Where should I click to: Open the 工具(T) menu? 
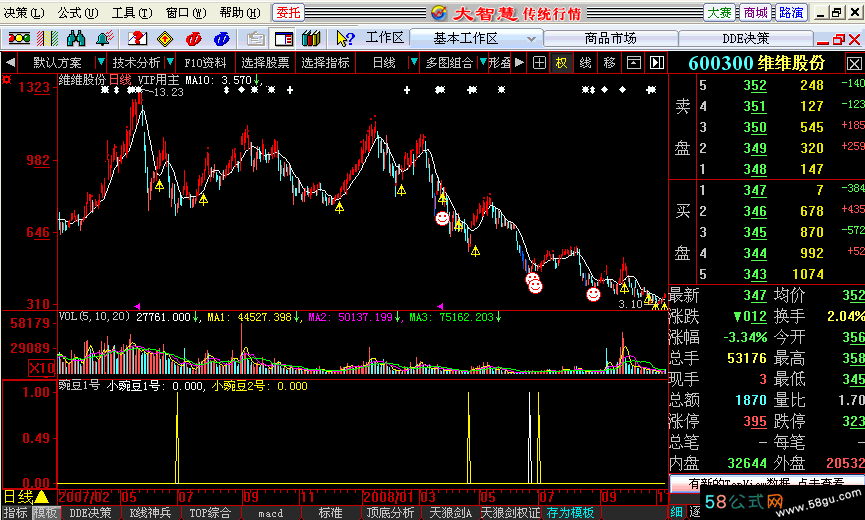(x=132, y=13)
